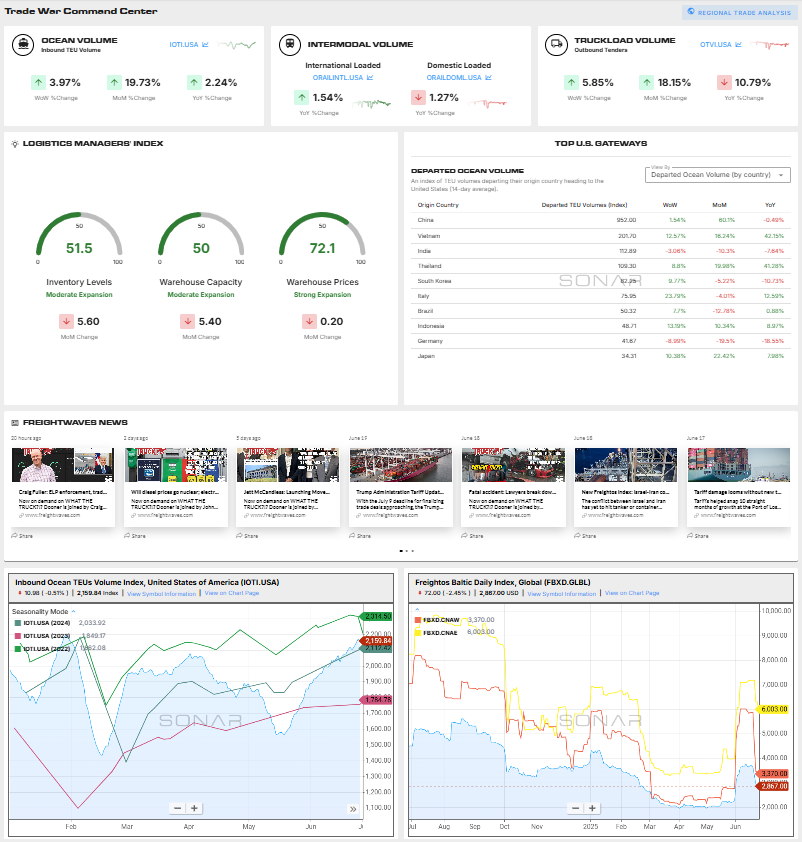The image size is (802, 842).
Task: Share the diesel prices go nuclear article
Action: point(135,536)
